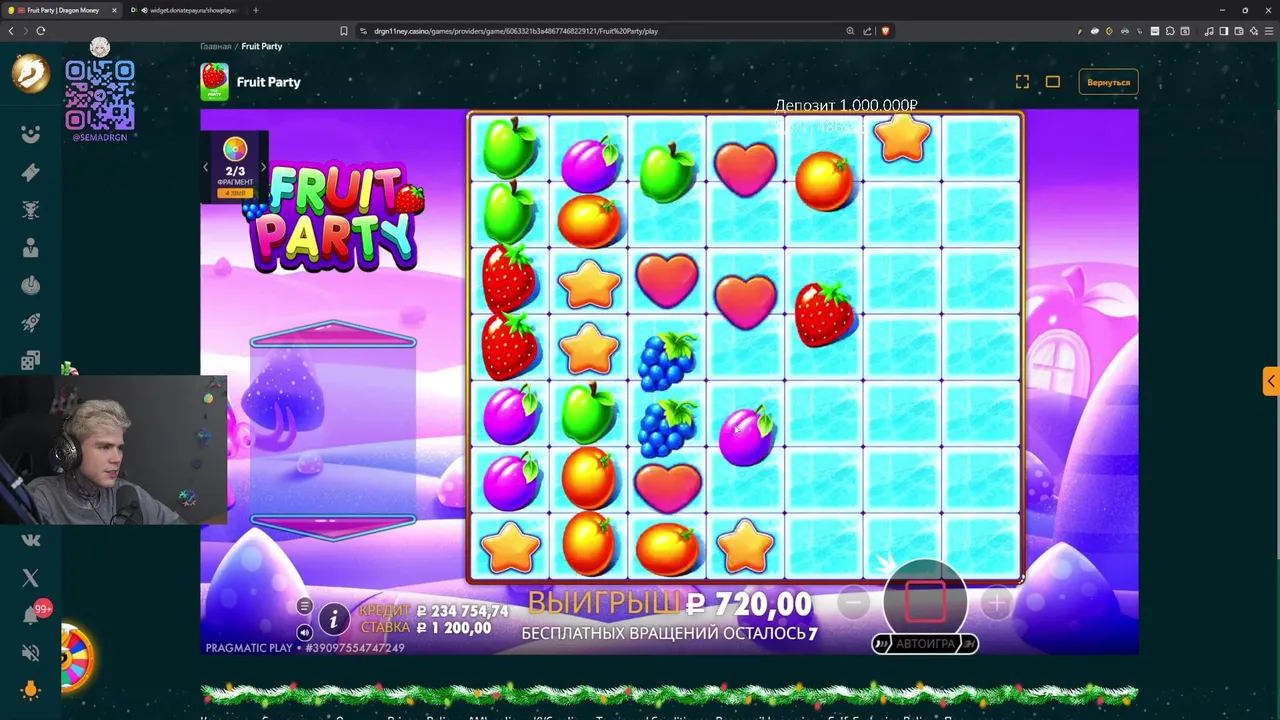Open the browser extensions puzzle icon
This screenshot has width=1280, height=720.
[1170, 31]
